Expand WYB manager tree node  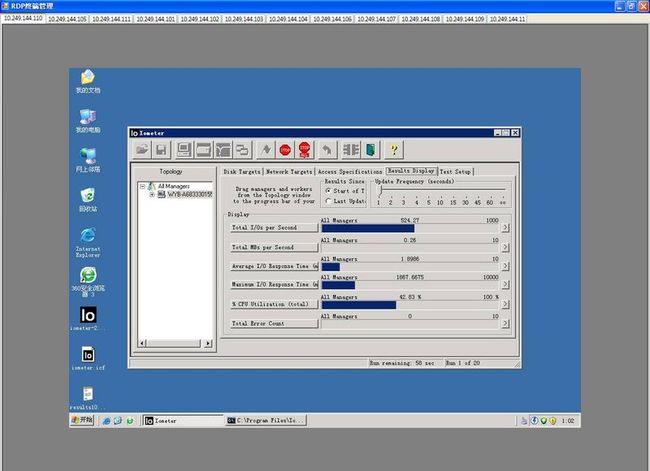[152, 194]
